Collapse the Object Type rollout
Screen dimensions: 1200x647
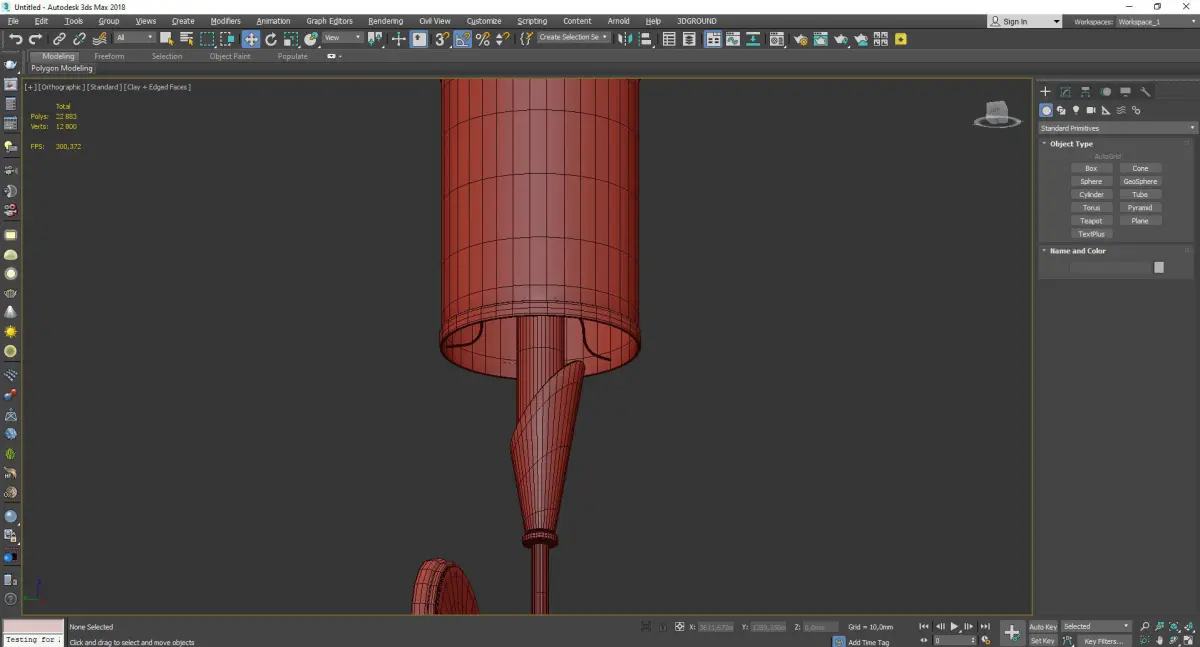point(1071,144)
